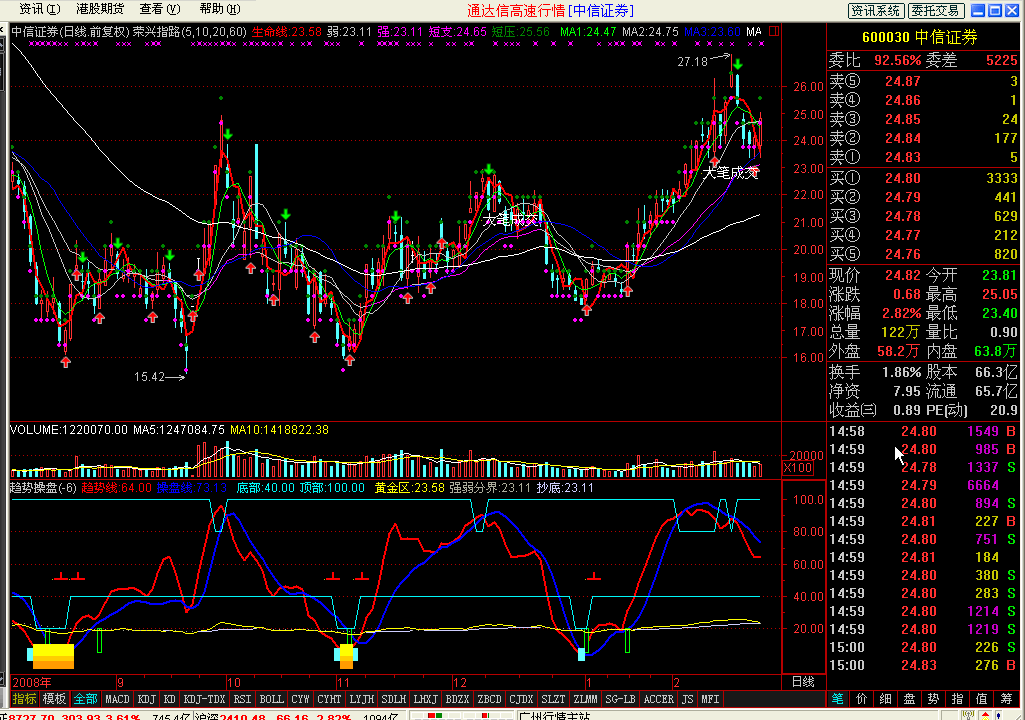Open the 委托交易 button
1025x720 pixels.
click(x=936, y=10)
